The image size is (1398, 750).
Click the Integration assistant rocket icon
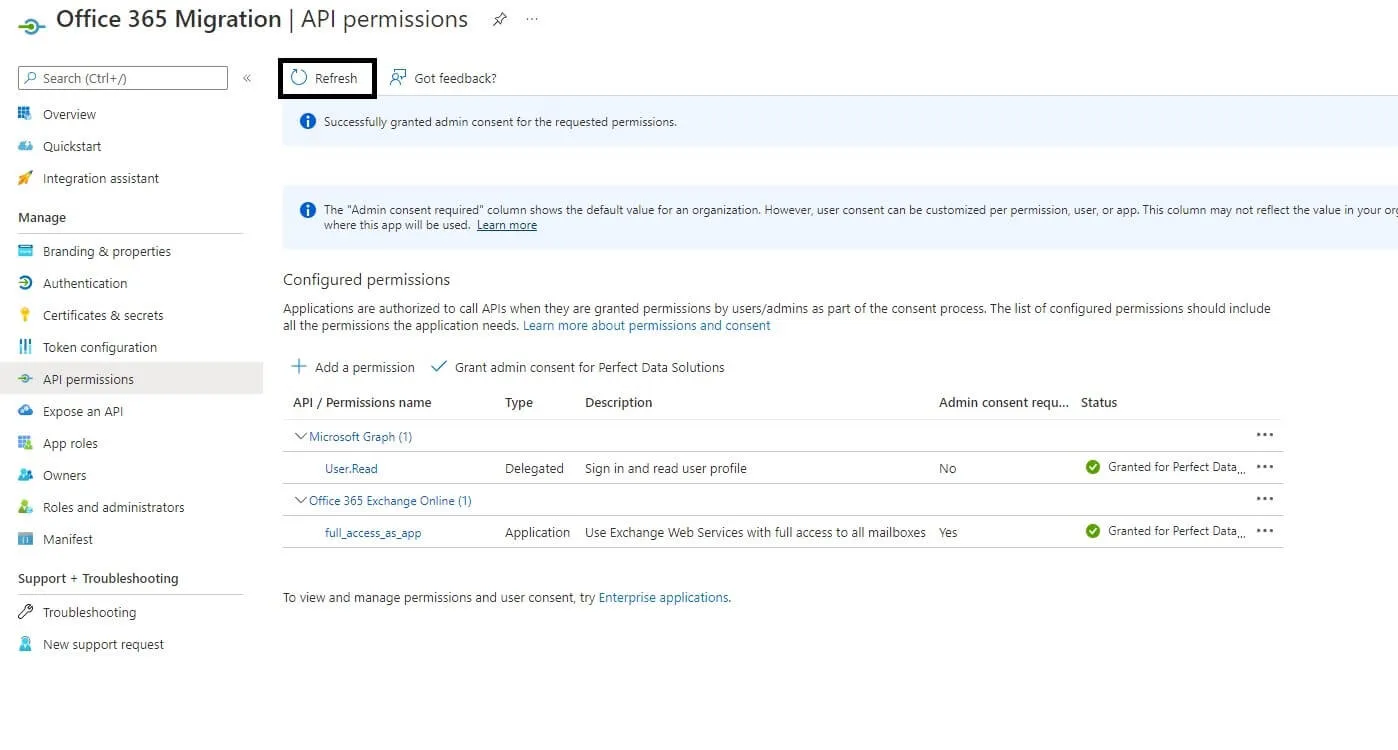click(x=26, y=178)
